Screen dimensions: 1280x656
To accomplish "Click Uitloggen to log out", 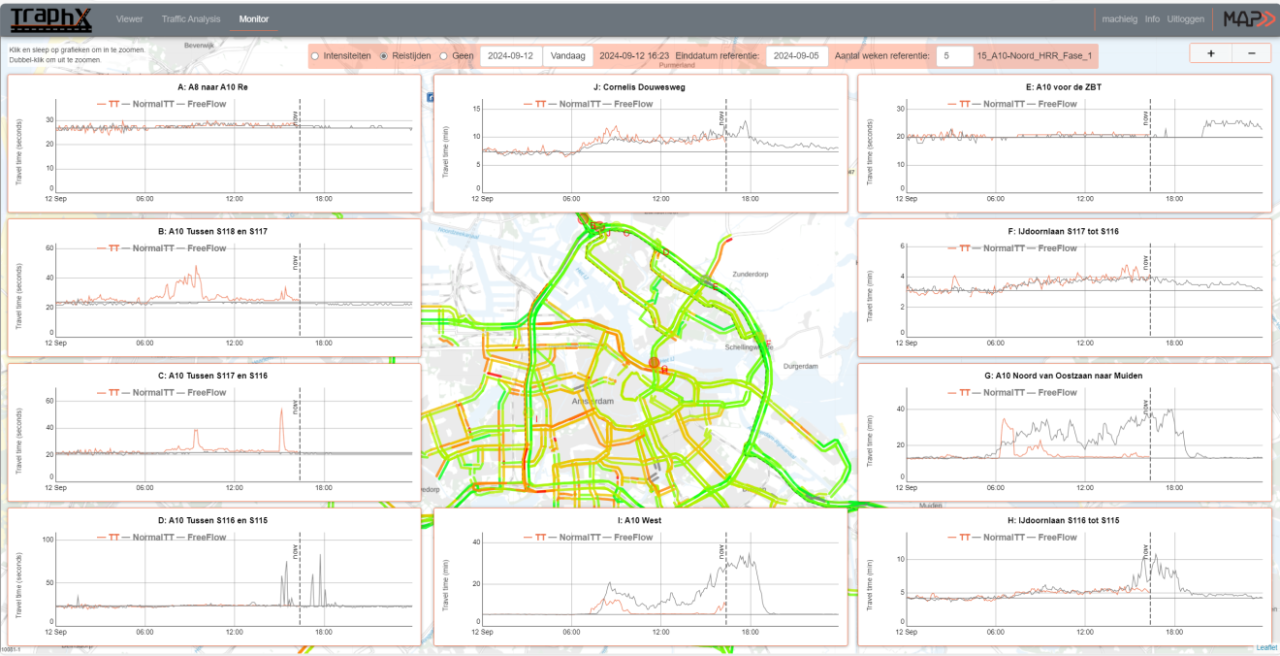I will [x=1186, y=18].
